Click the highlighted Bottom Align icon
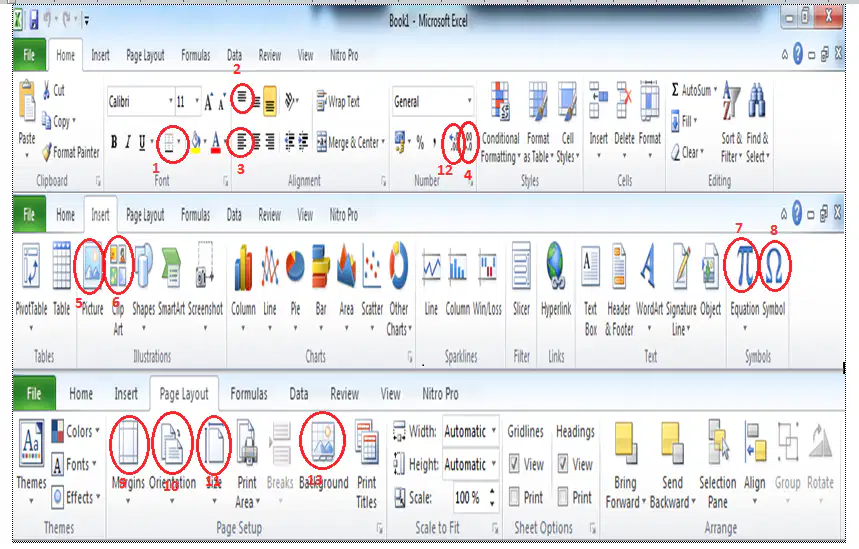The height and width of the screenshot is (549, 859). pos(270,101)
